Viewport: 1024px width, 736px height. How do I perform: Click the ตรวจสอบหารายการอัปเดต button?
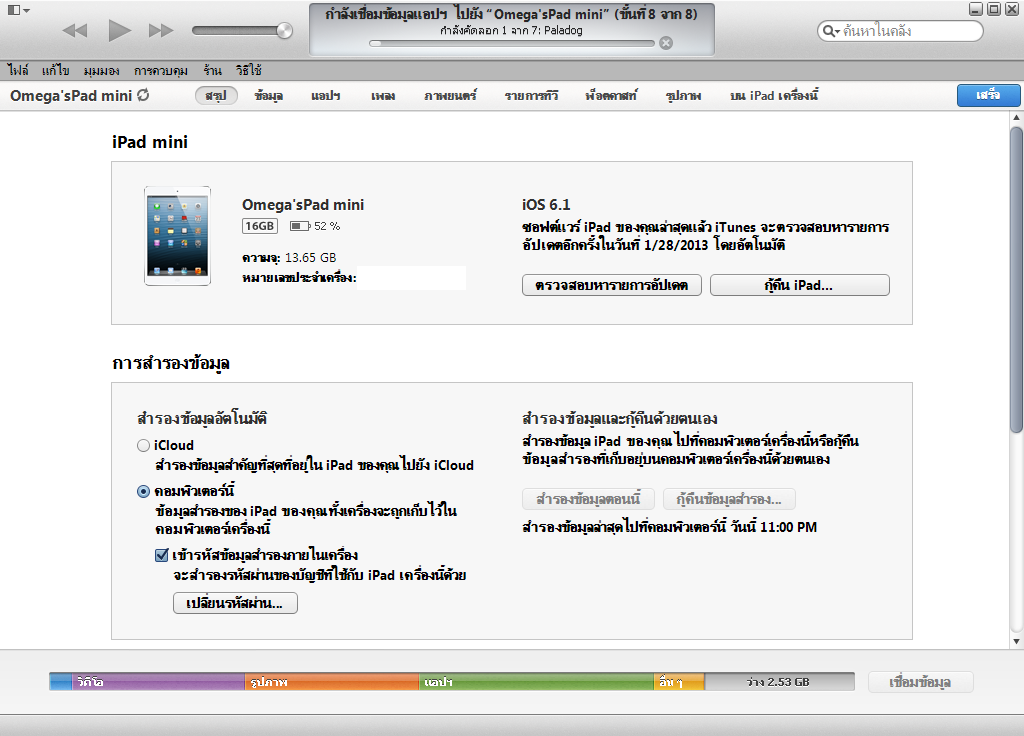612,285
